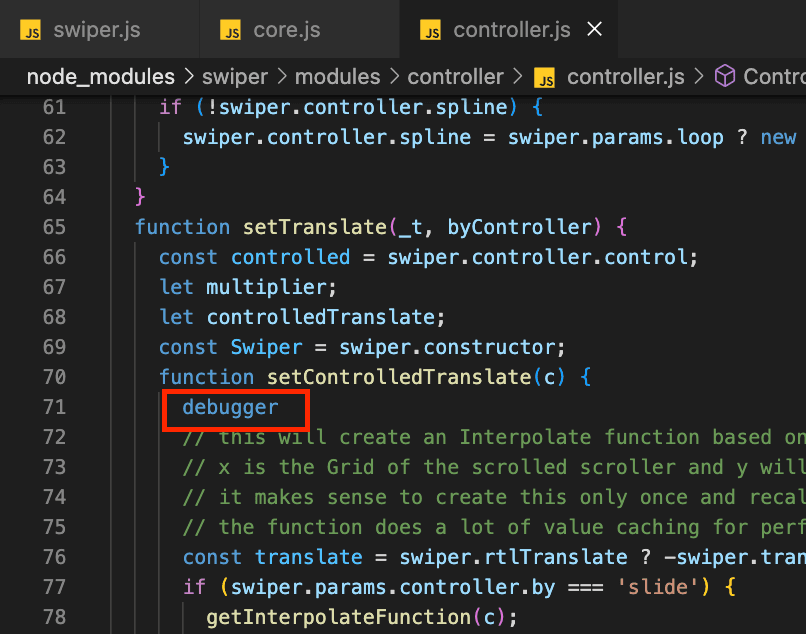Screen dimensions: 806x634
Task: Switch to the core.js tab
Action: 299,29
